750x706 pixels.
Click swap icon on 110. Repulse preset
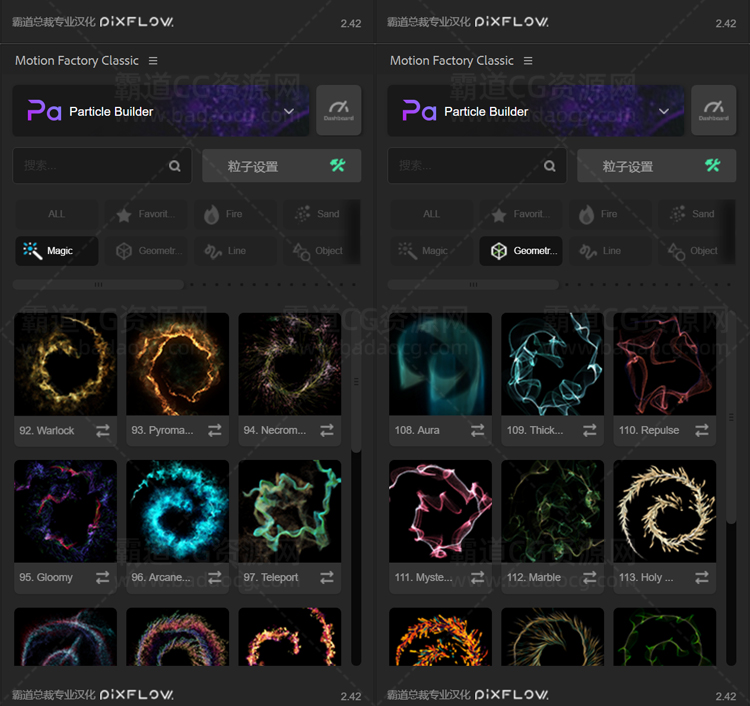tap(702, 430)
